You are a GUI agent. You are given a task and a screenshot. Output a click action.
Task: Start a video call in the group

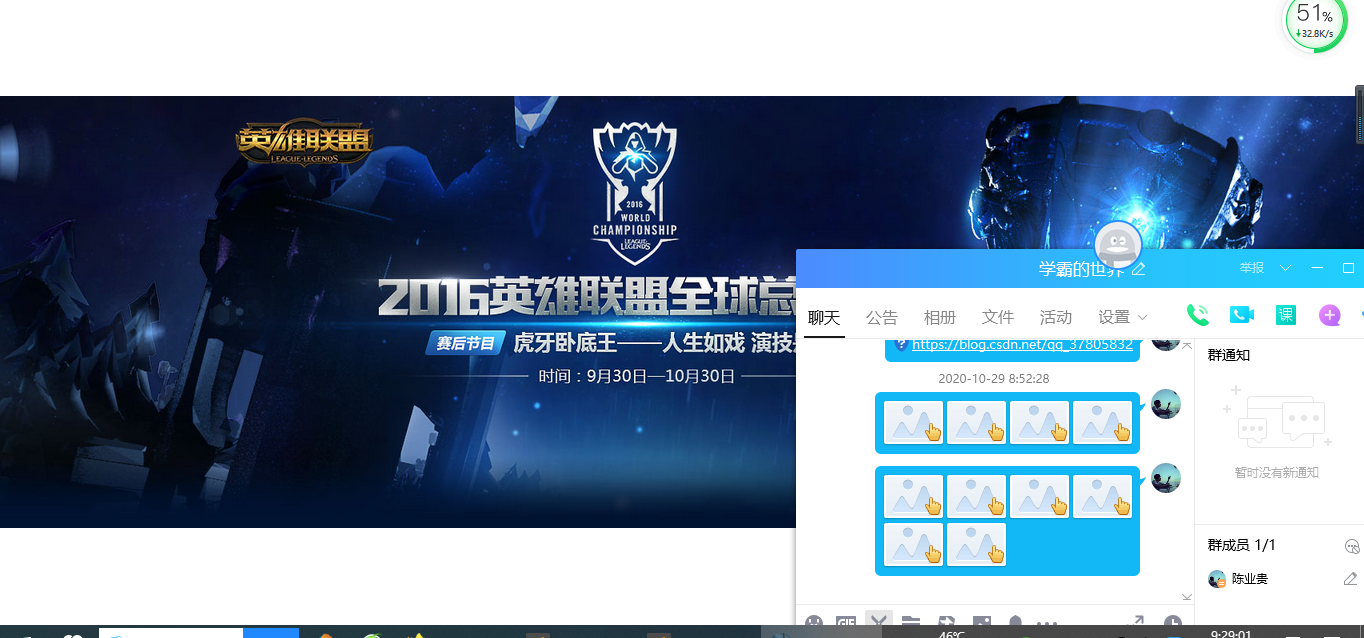pos(1241,315)
